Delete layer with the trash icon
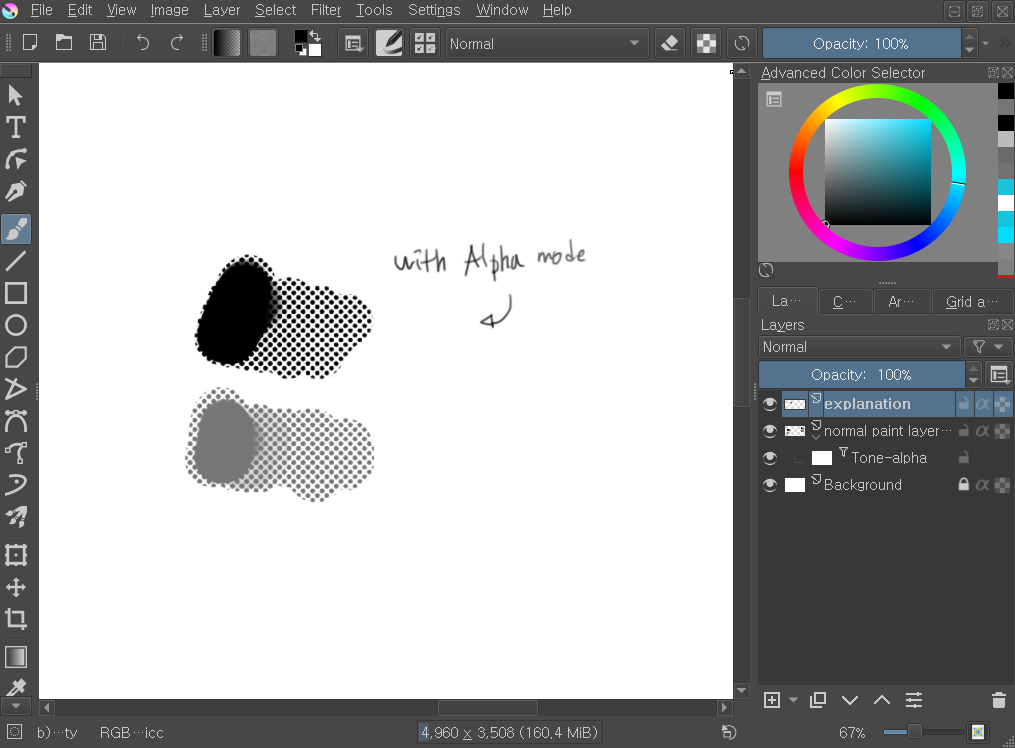The width and height of the screenshot is (1015, 748). [x=998, y=700]
